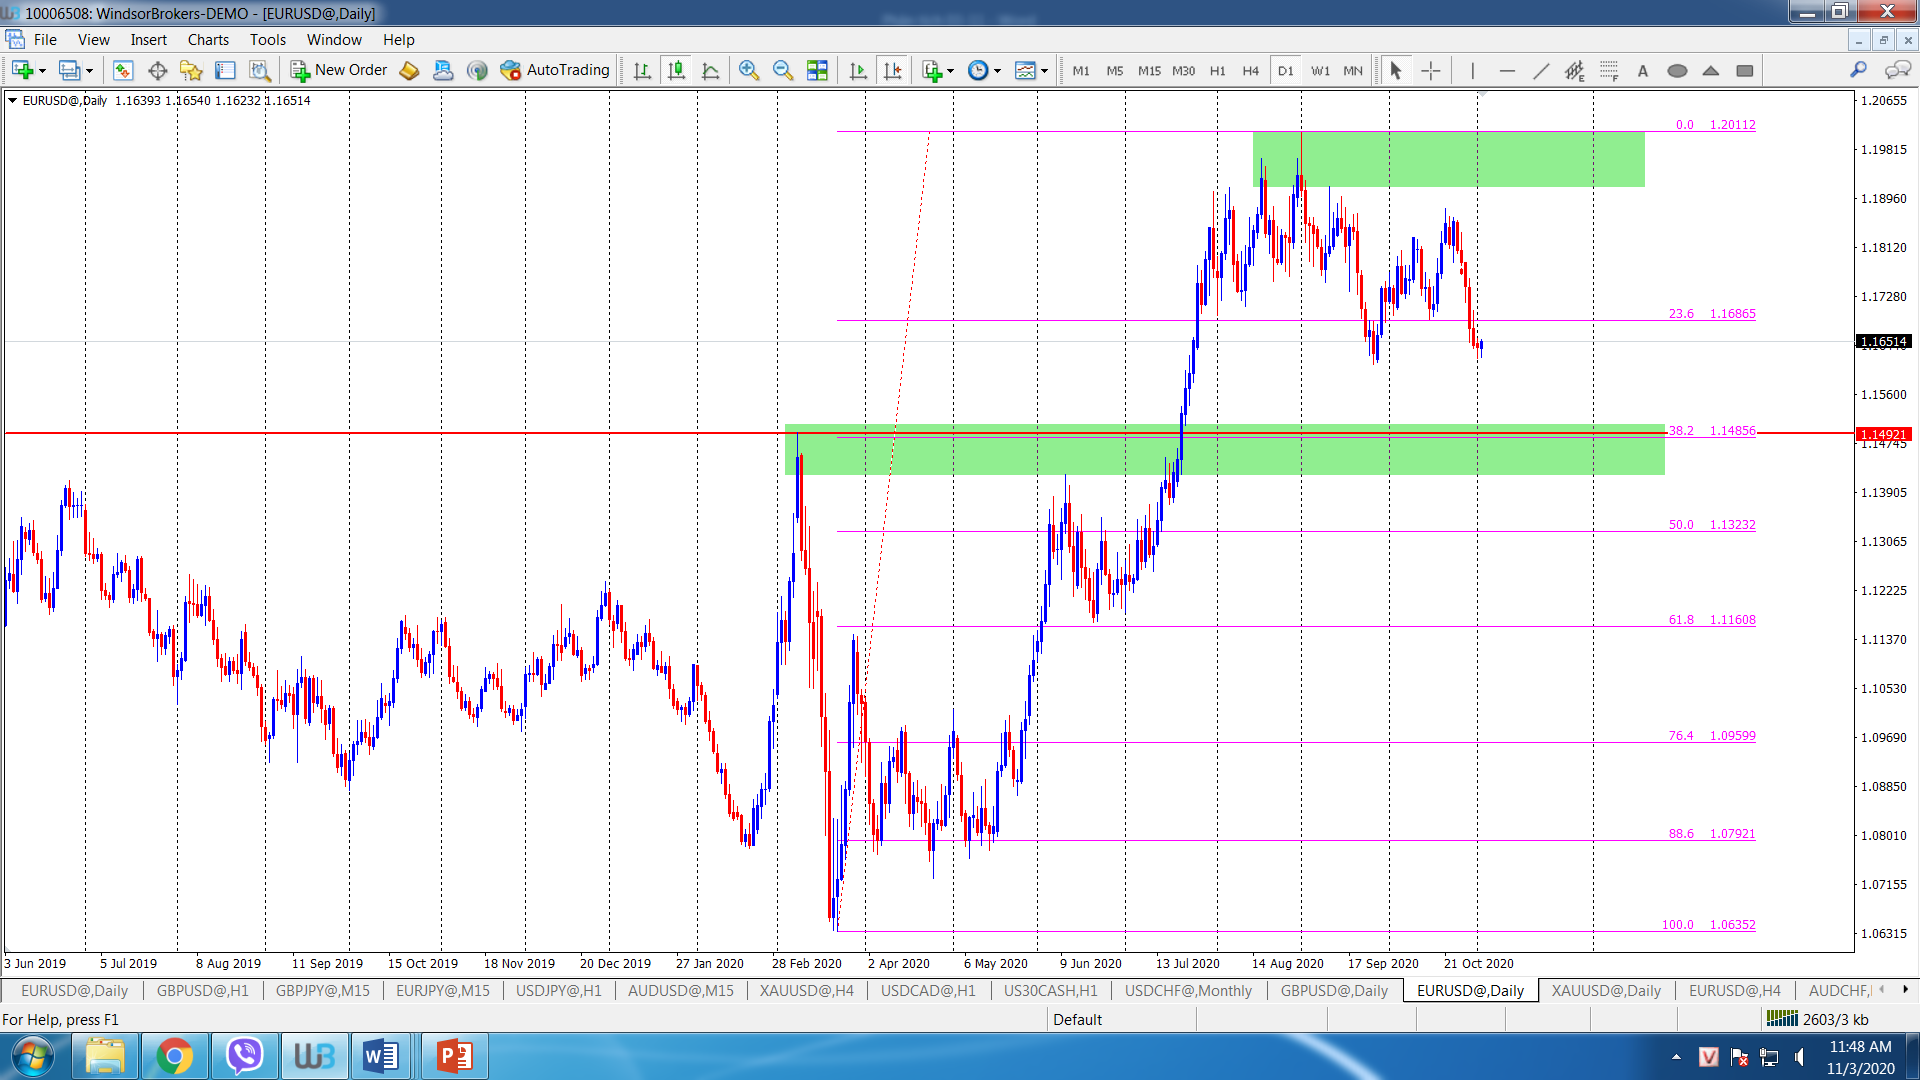Viewport: 1920px width, 1080px height.
Task: Zoom in on the chart
Action: 749,70
